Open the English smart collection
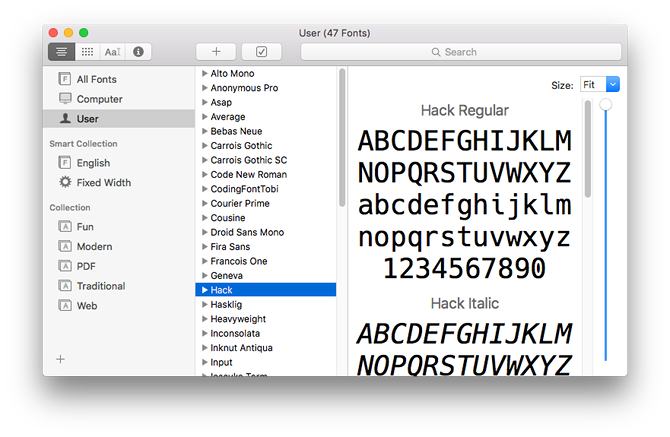 [119, 163]
